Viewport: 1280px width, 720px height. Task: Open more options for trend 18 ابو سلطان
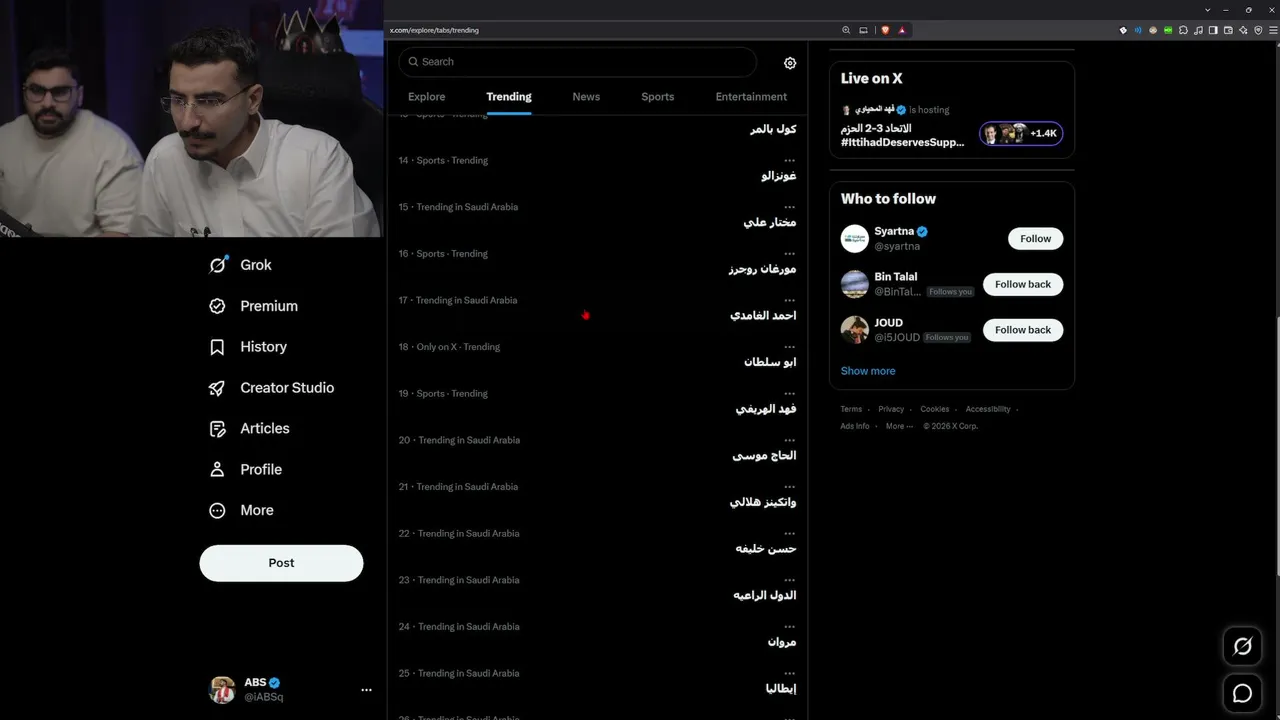pos(789,347)
